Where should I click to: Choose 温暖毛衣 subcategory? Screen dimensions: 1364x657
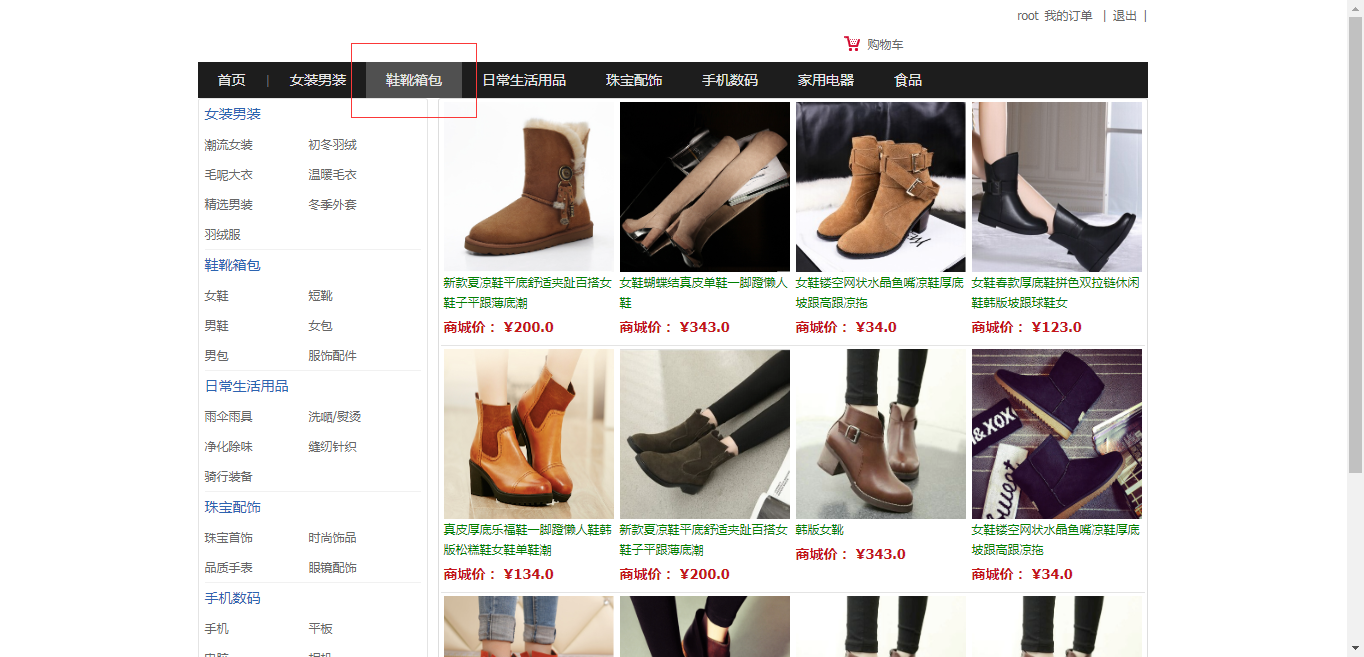332,175
